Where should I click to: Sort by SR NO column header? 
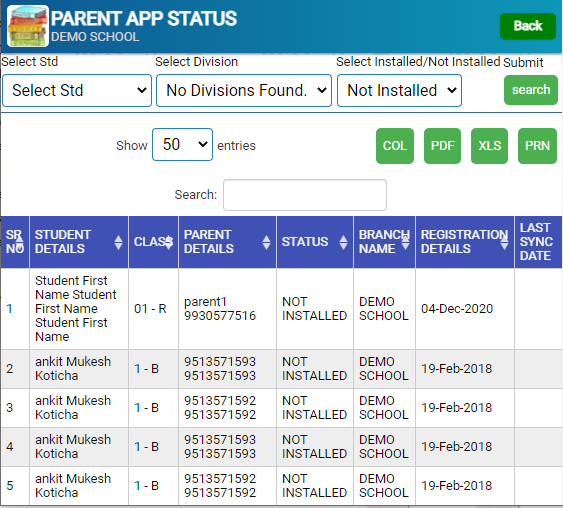[15, 242]
